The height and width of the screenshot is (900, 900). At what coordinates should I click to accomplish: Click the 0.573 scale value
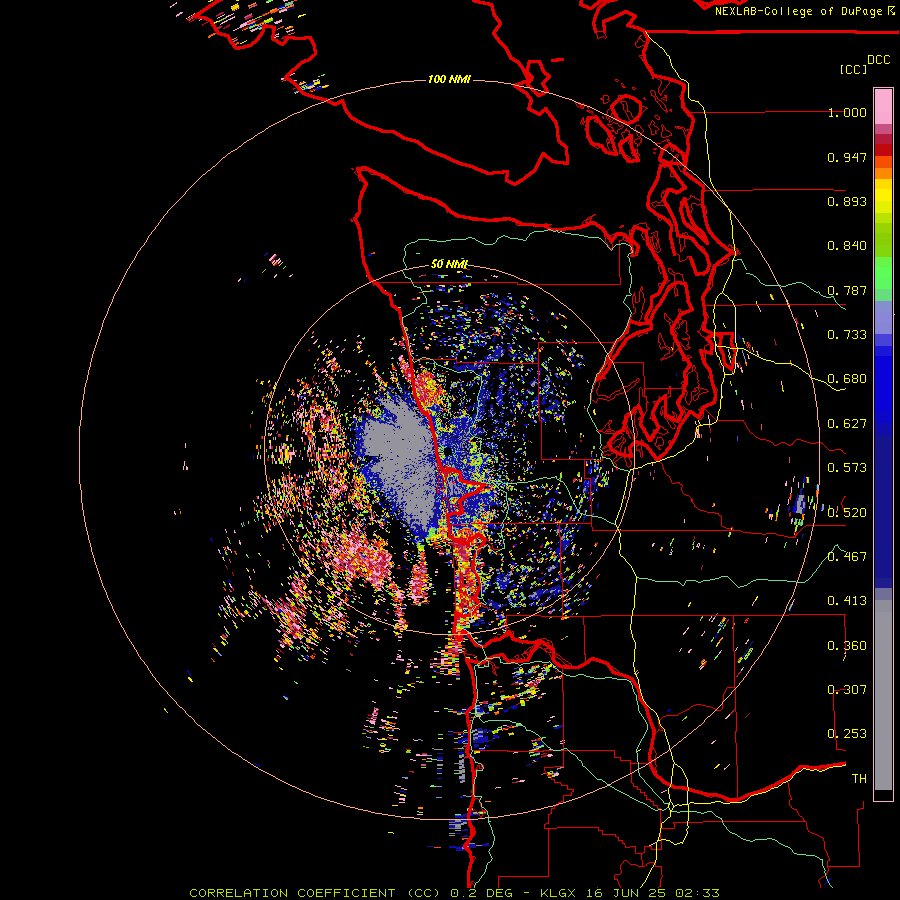[x=847, y=468]
